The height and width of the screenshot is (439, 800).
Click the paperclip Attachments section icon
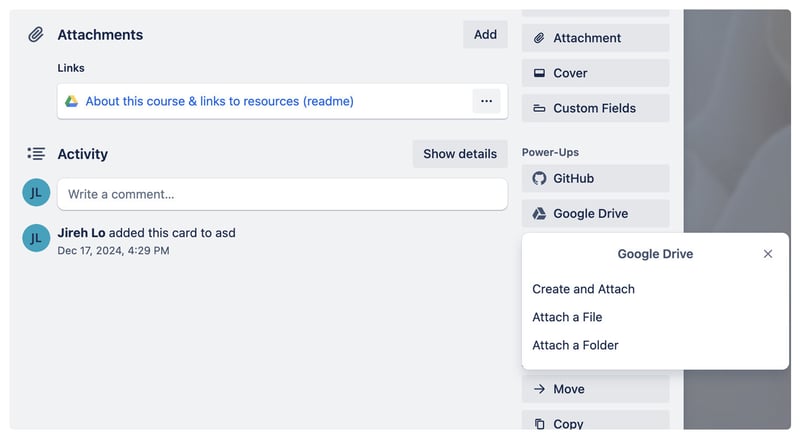[x=36, y=35]
